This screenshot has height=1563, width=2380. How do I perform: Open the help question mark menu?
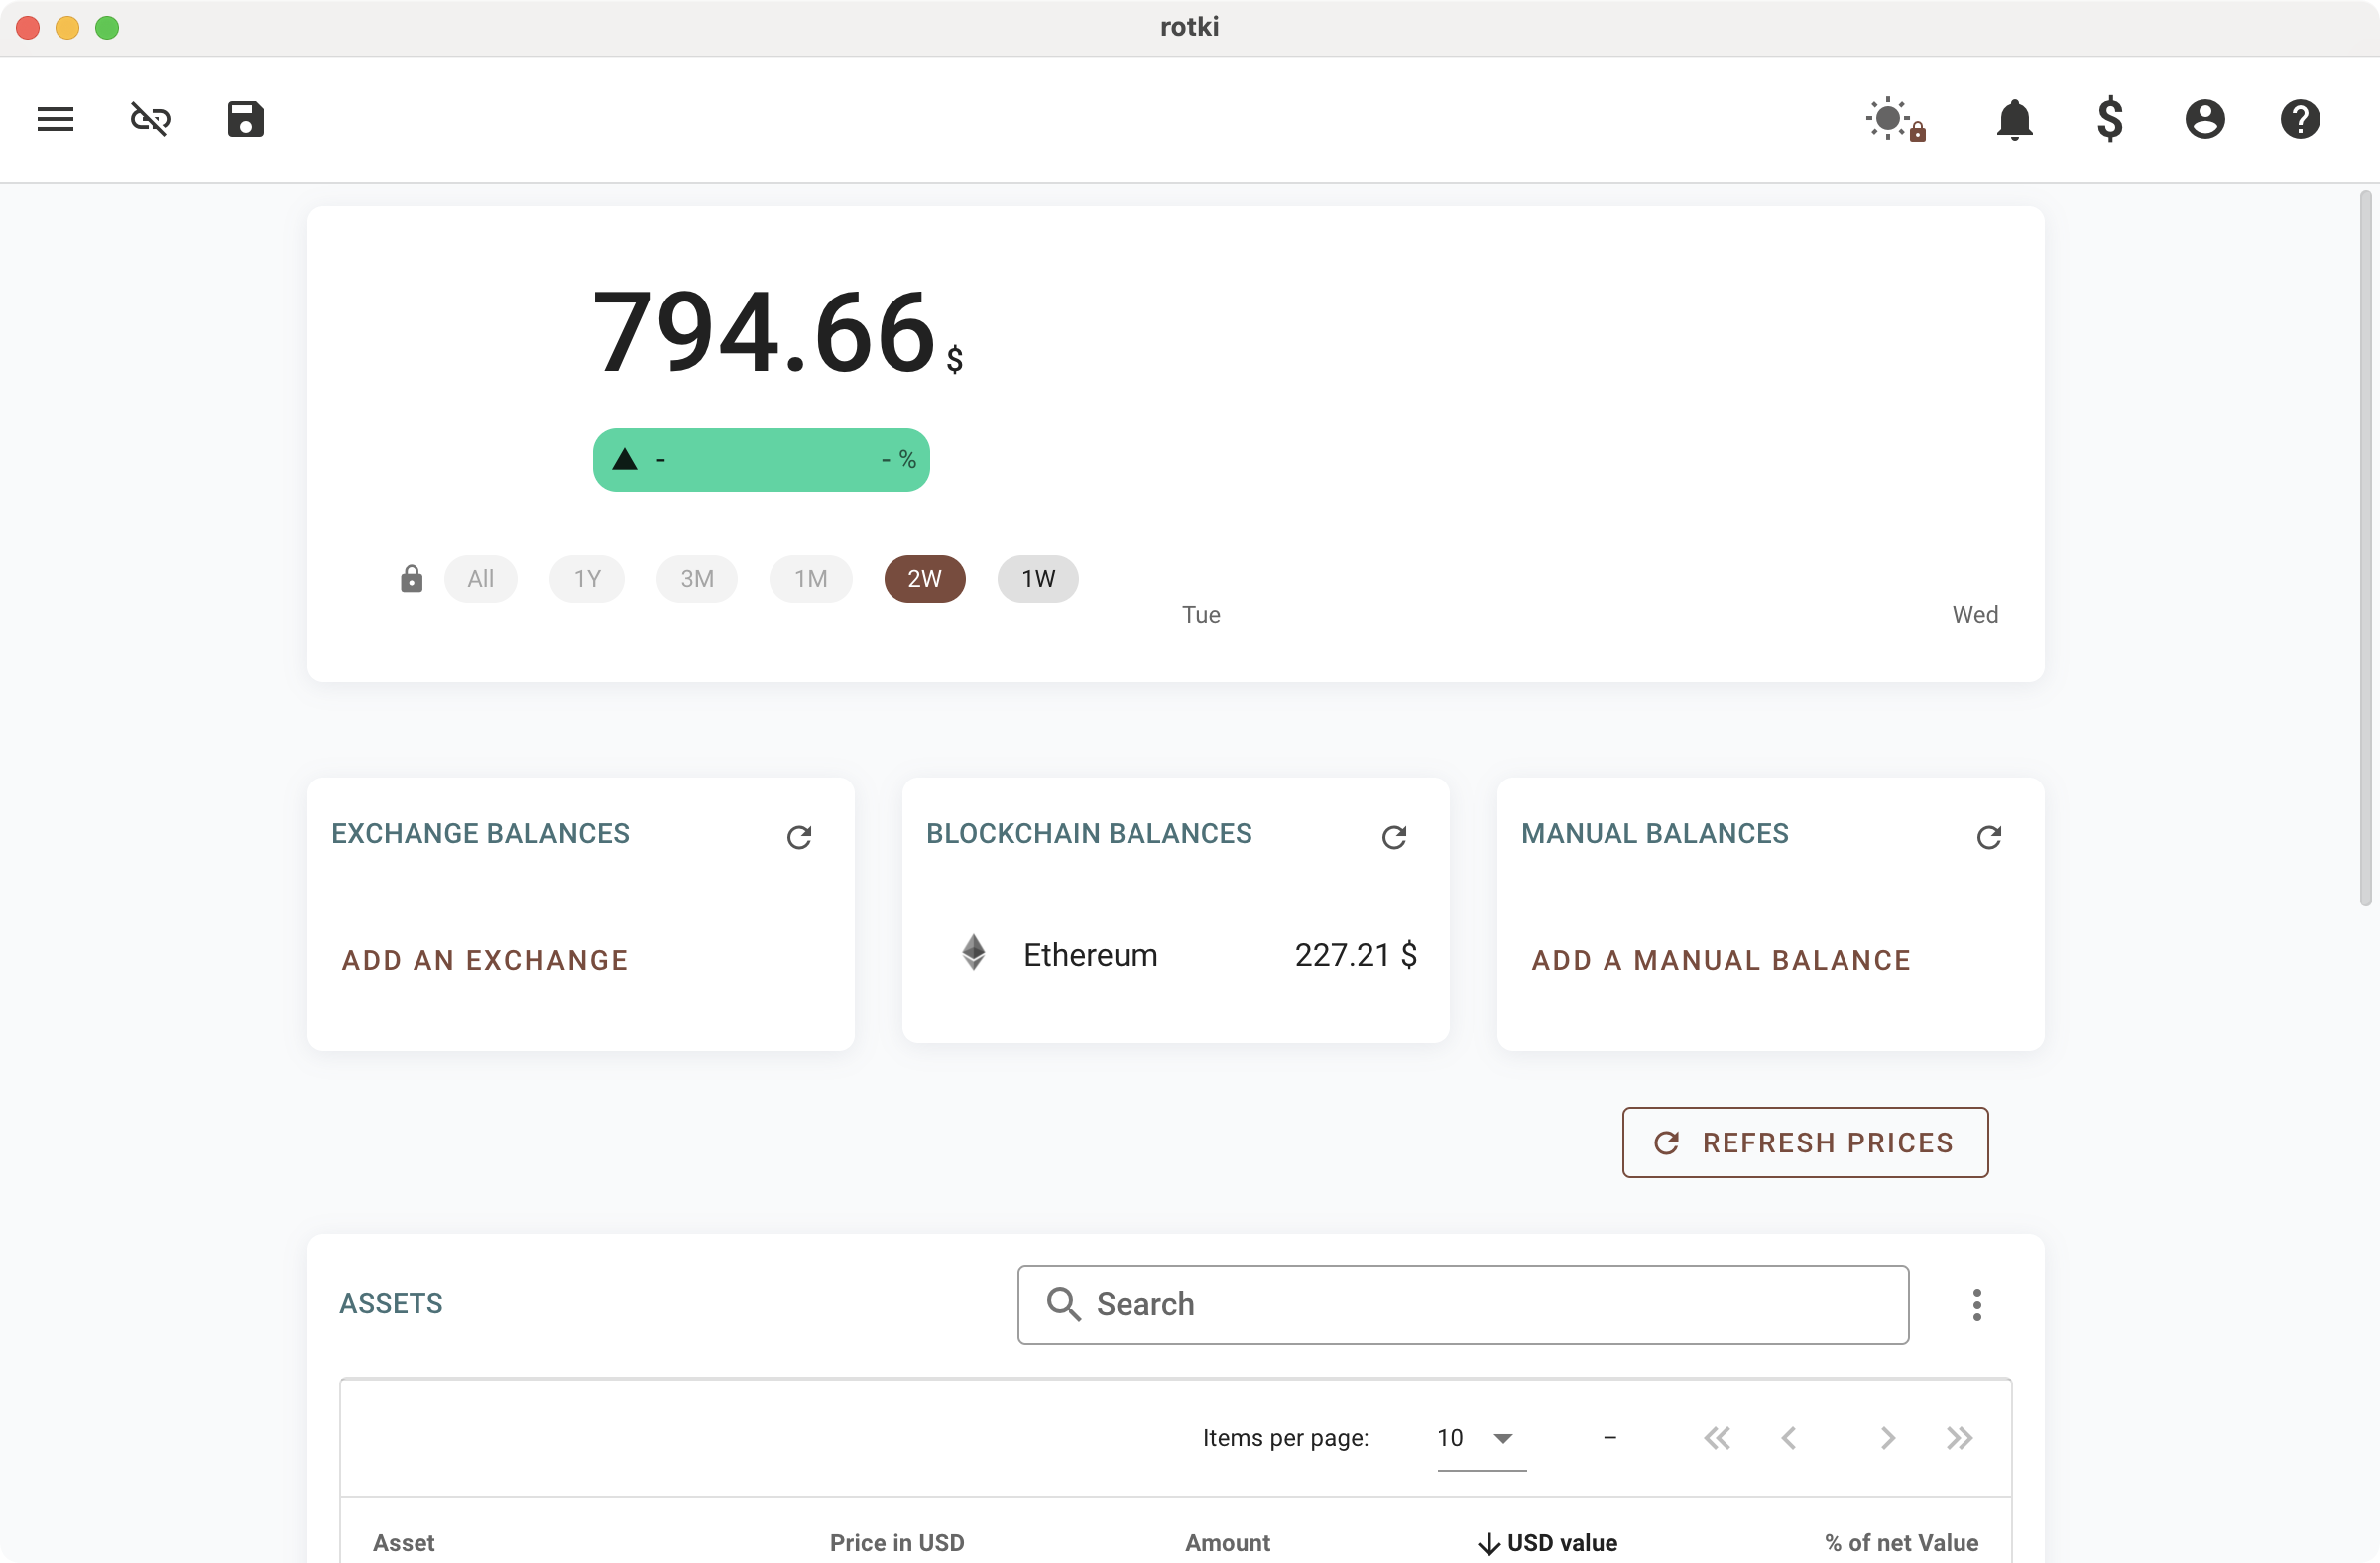tap(2300, 119)
